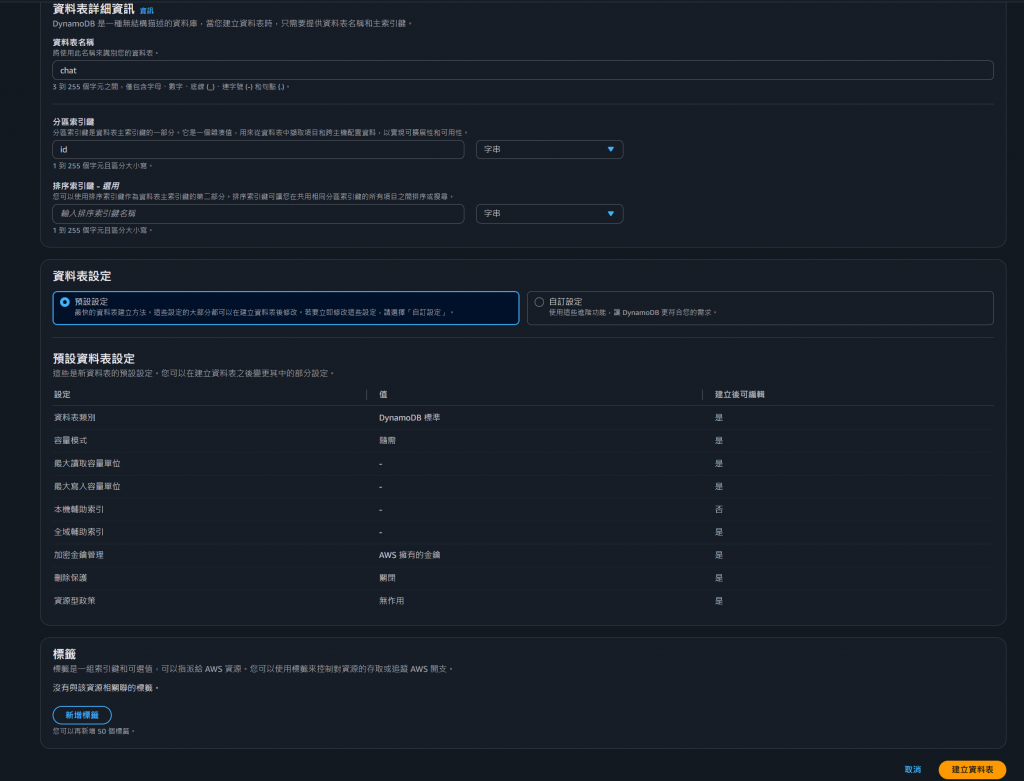This screenshot has height=781, width=1024.
Task: Click the 資料表類別 row label
Action: pyautogui.click(x=74, y=417)
